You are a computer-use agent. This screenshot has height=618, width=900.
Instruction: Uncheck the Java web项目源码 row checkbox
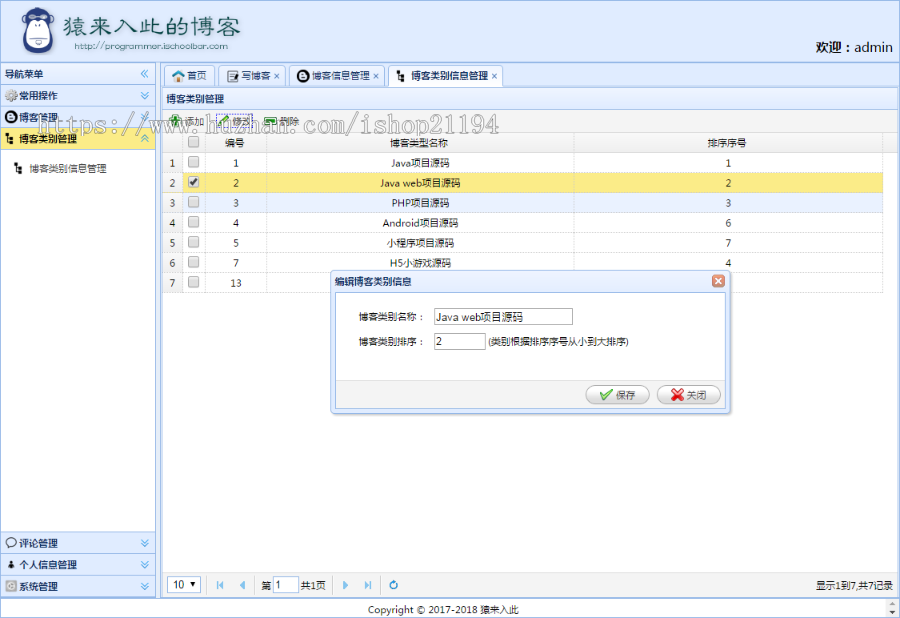coord(193,182)
